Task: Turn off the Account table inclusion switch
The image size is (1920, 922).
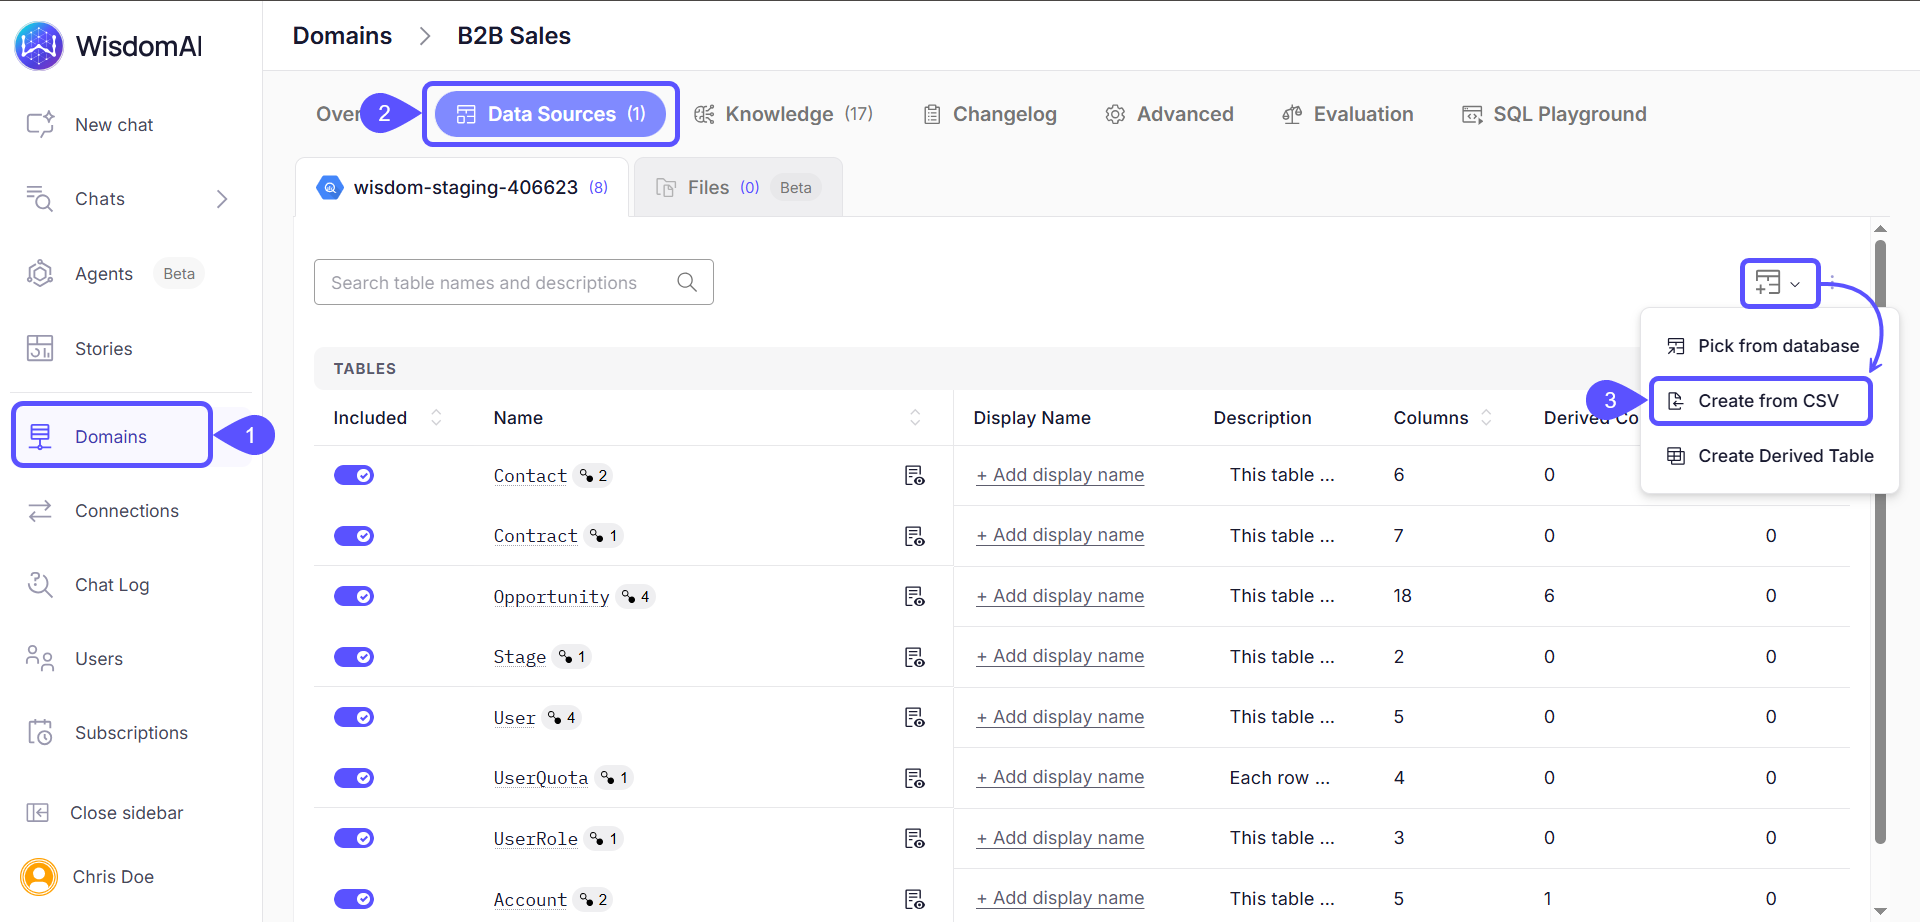Action: pyautogui.click(x=354, y=899)
